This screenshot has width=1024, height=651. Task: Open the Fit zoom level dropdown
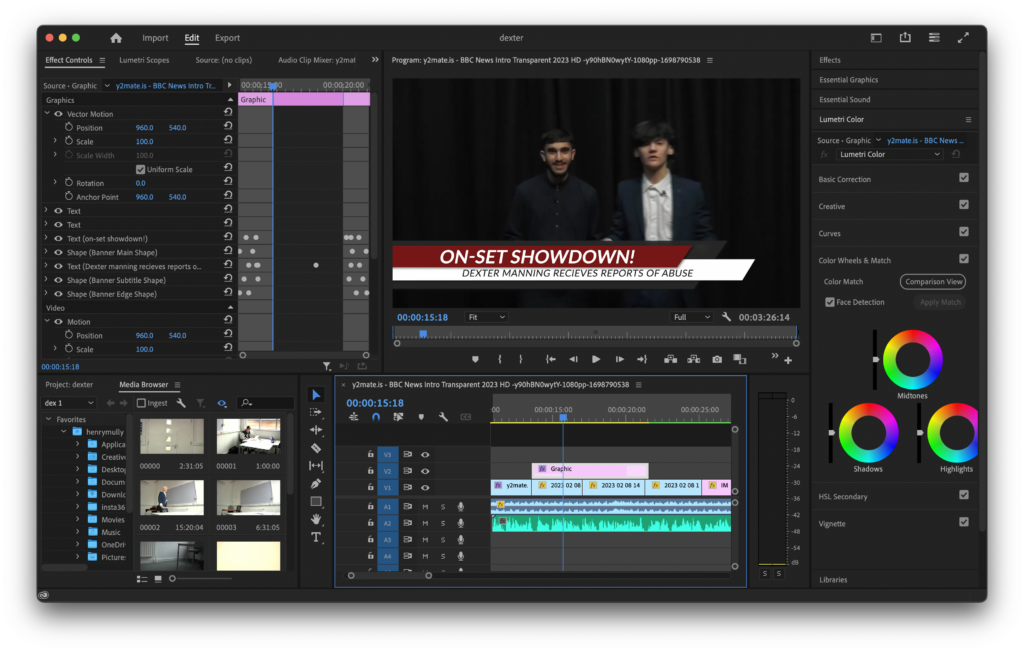pos(487,317)
